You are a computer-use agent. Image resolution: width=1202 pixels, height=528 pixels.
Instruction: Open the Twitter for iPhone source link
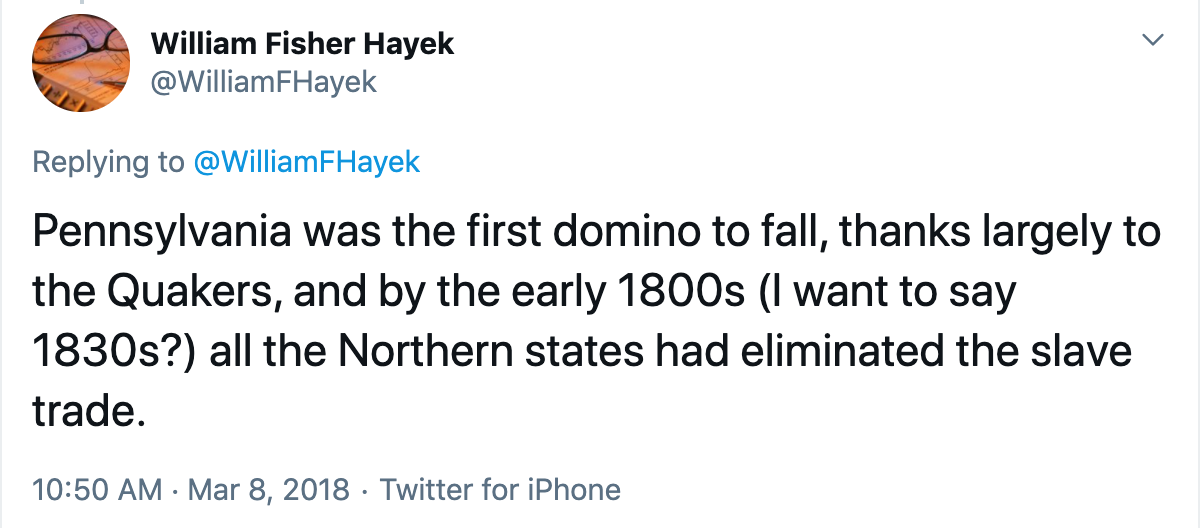[x=500, y=490]
